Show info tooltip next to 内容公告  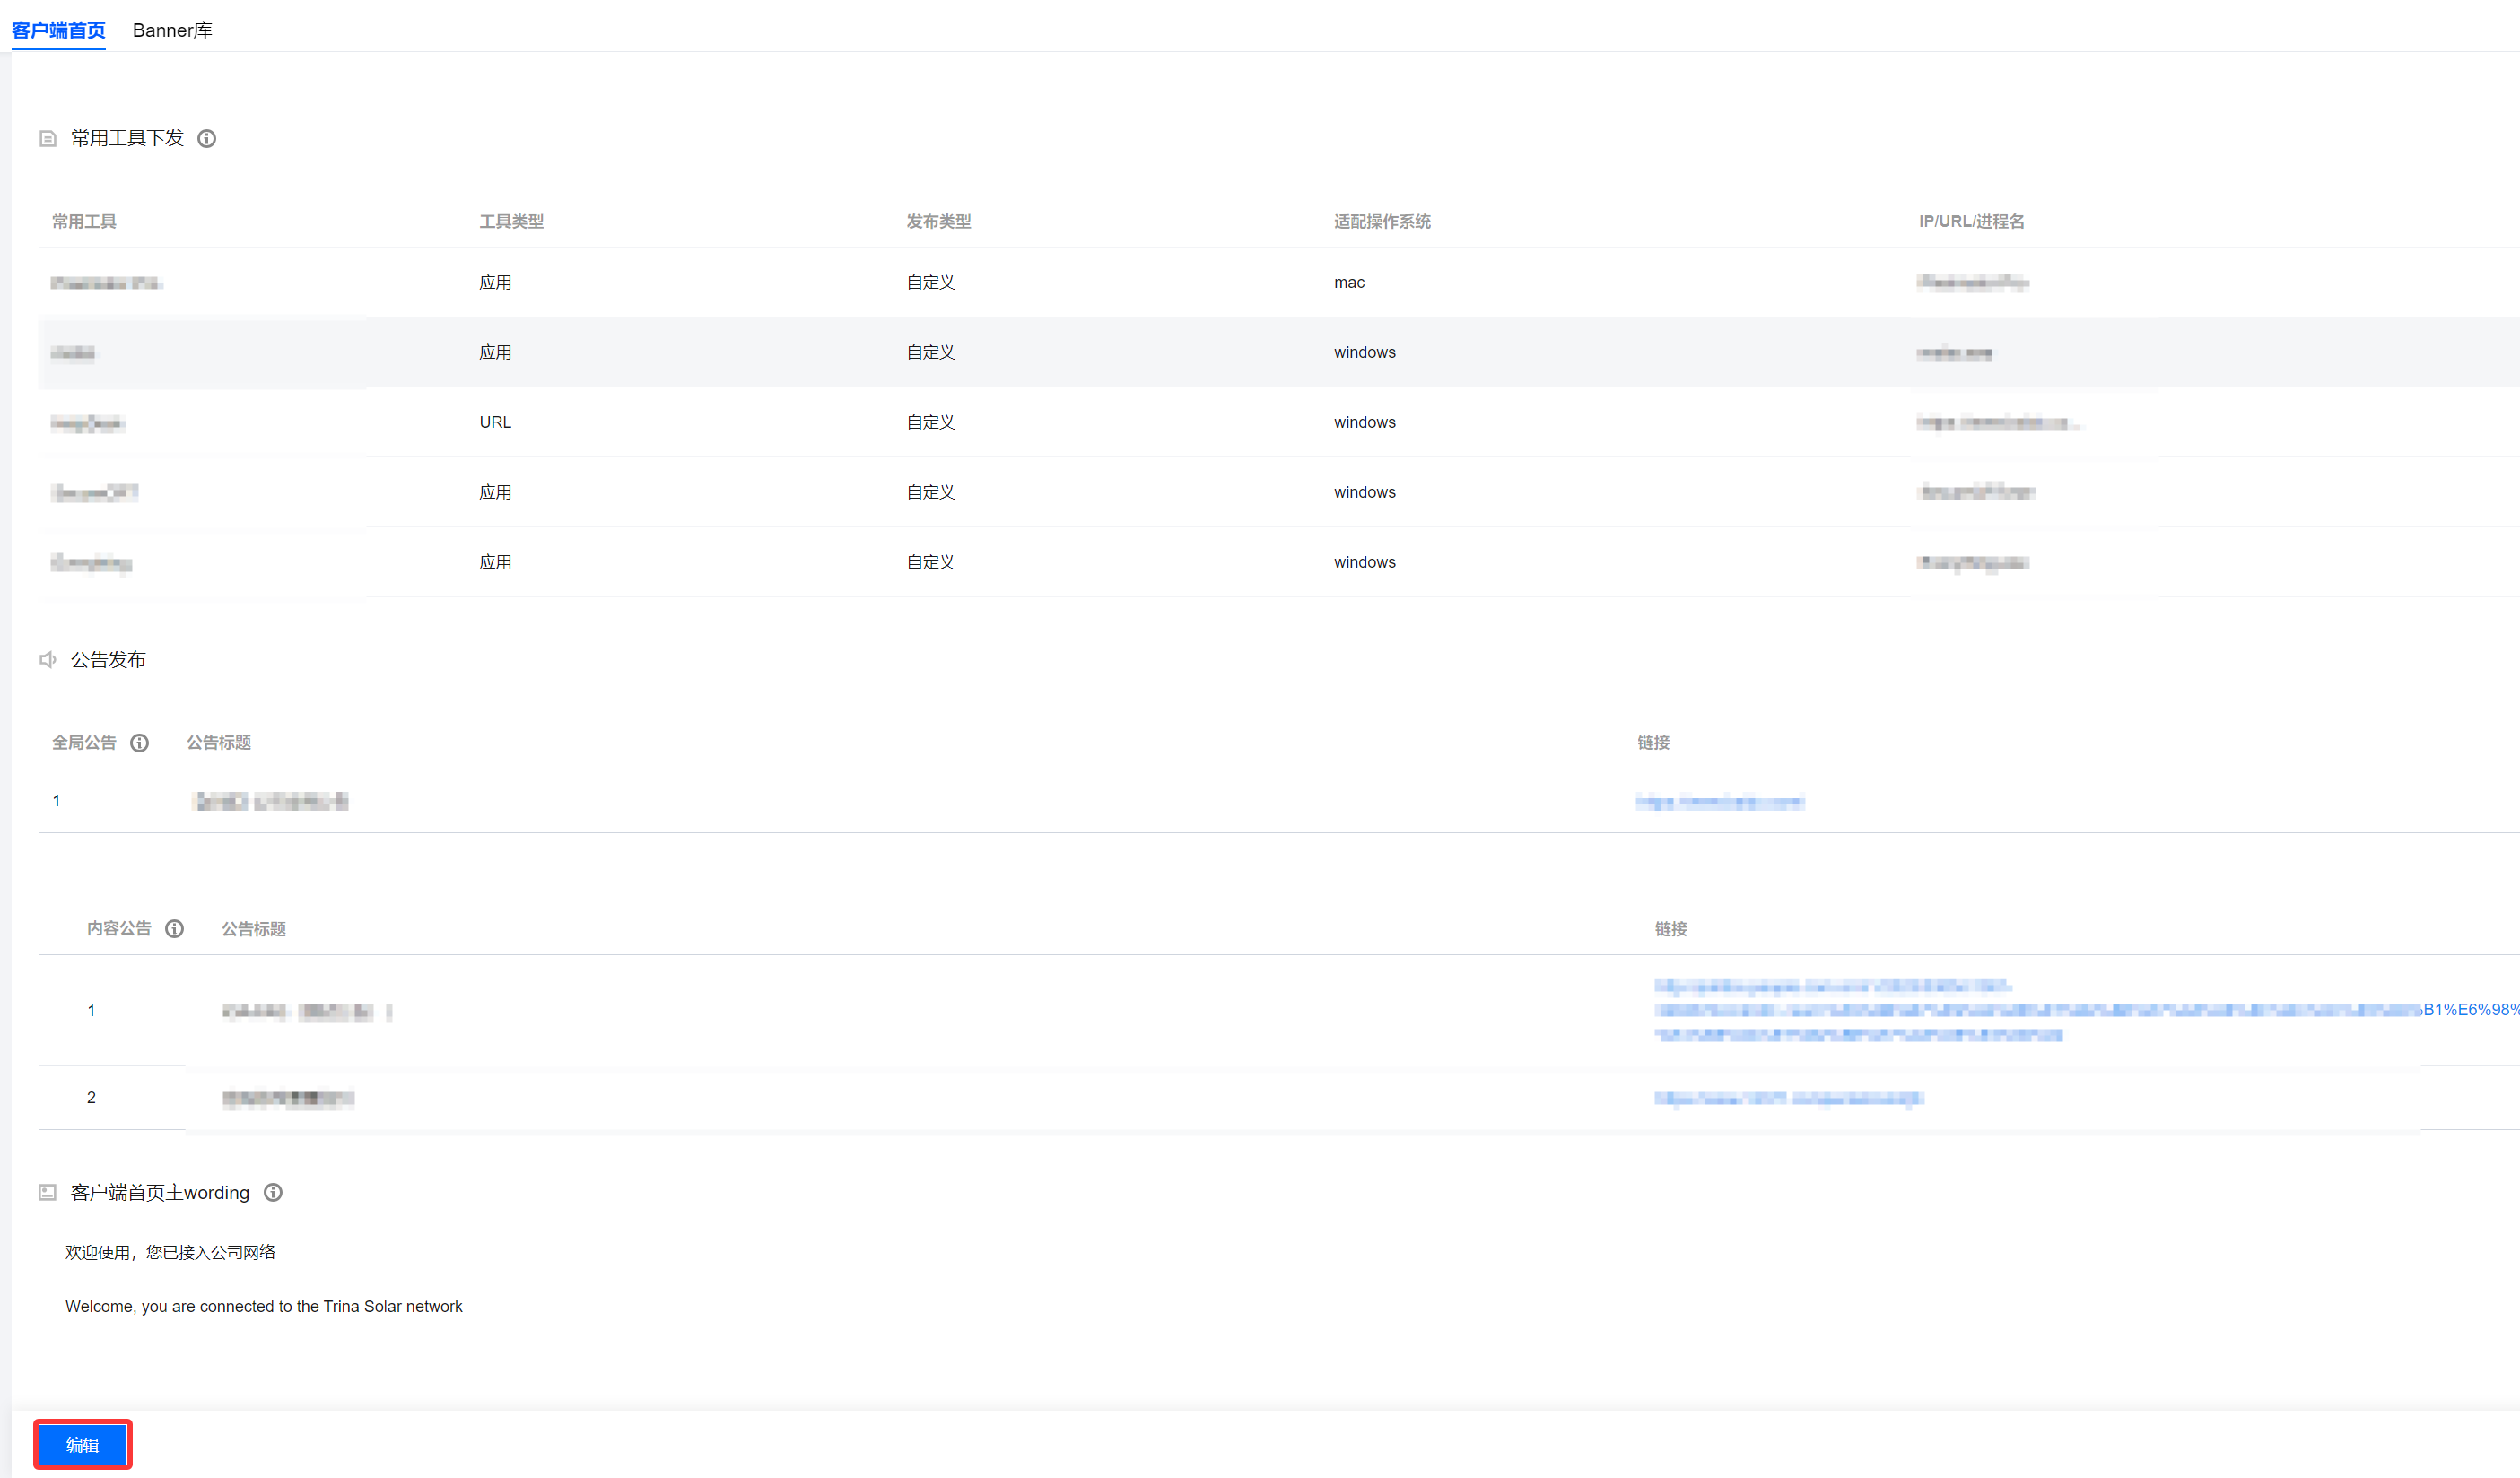174,928
